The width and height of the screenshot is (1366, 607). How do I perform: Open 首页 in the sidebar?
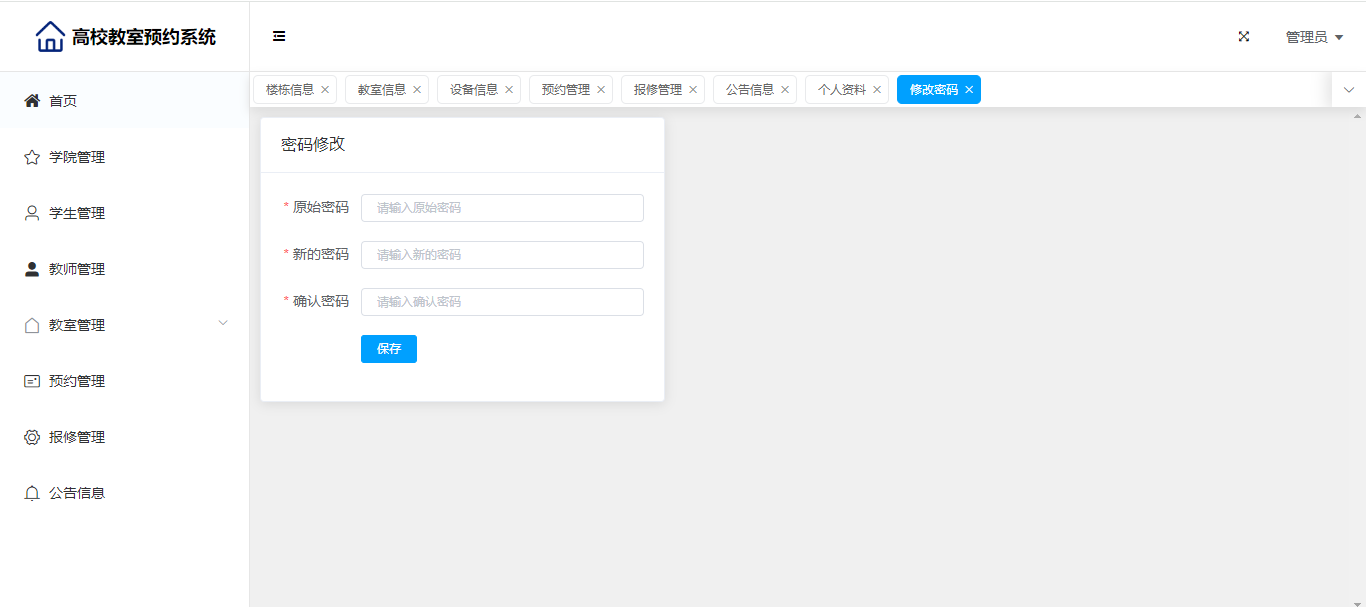pyautogui.click(x=124, y=101)
